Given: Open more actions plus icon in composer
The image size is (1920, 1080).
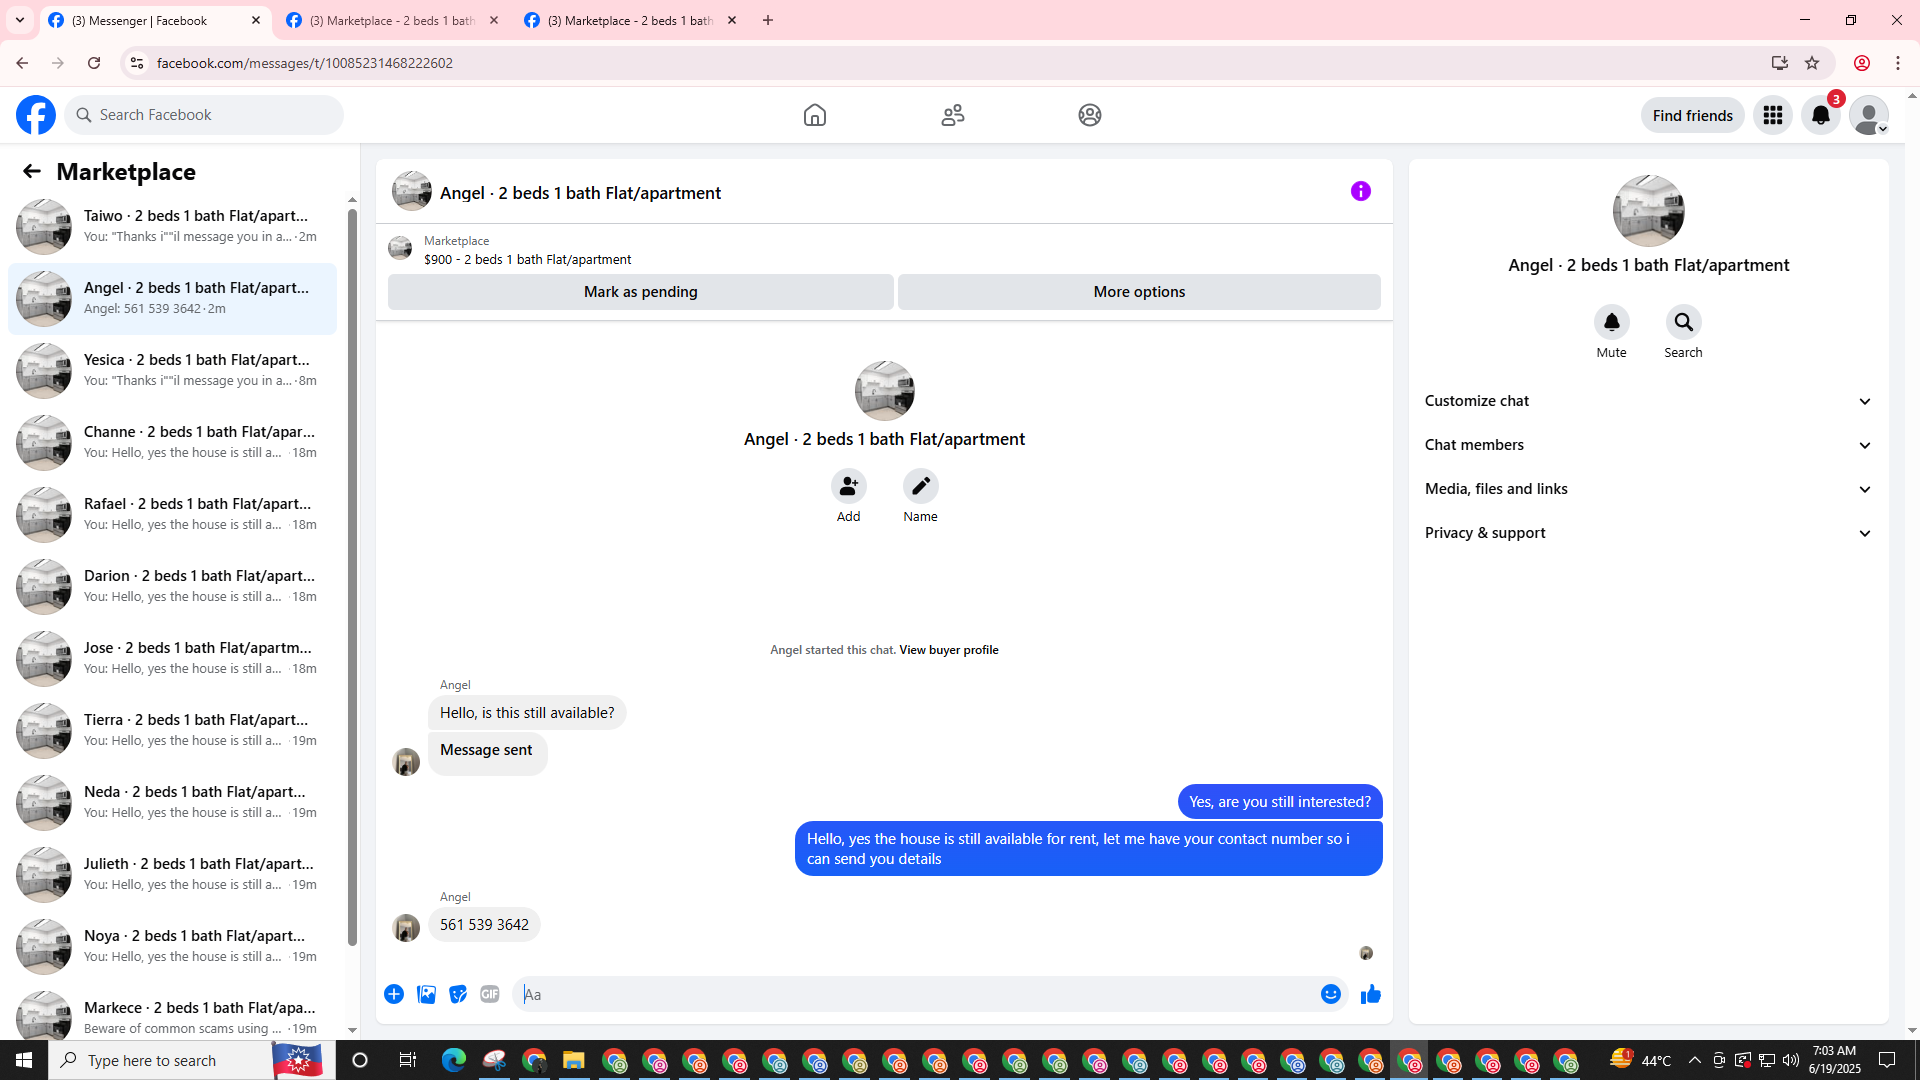Looking at the screenshot, I should pyautogui.click(x=394, y=994).
